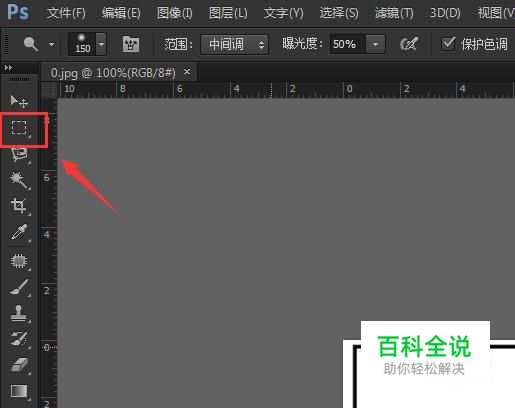Select the Healing Brush patch tool
Viewport: 515px width, 408px height.
coord(19,261)
